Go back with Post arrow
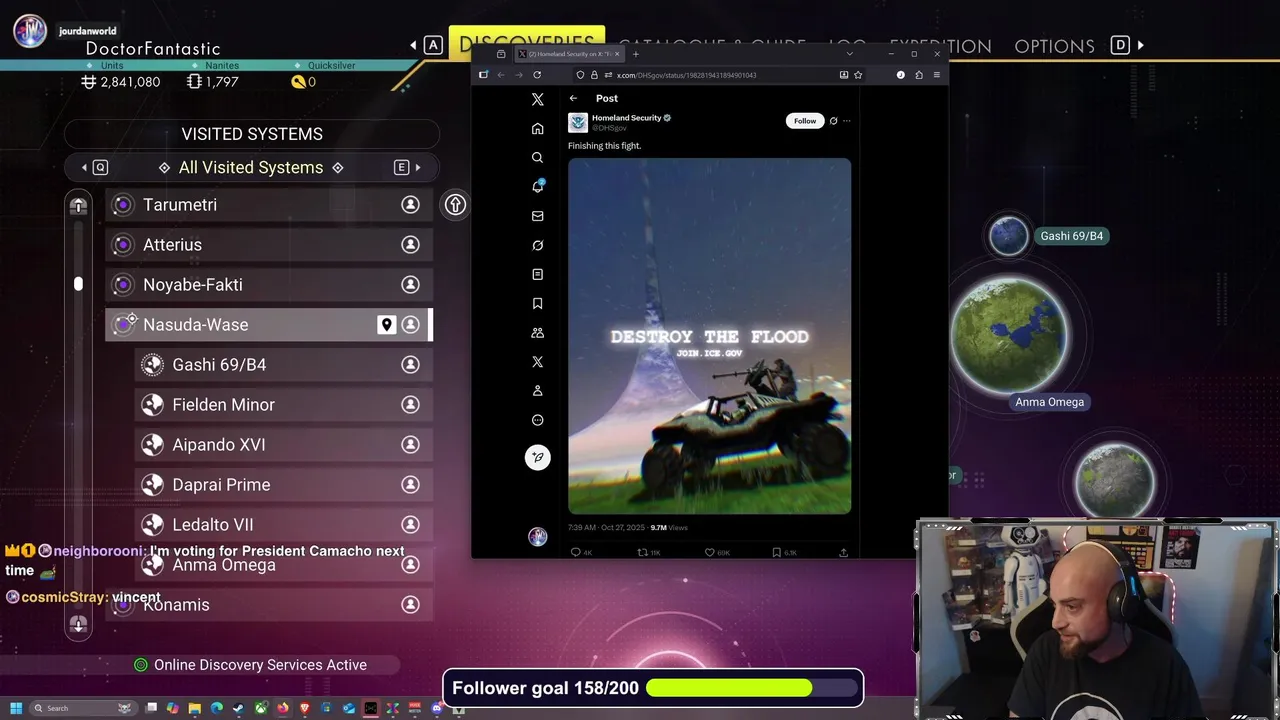The image size is (1280, 720). pyautogui.click(x=573, y=98)
